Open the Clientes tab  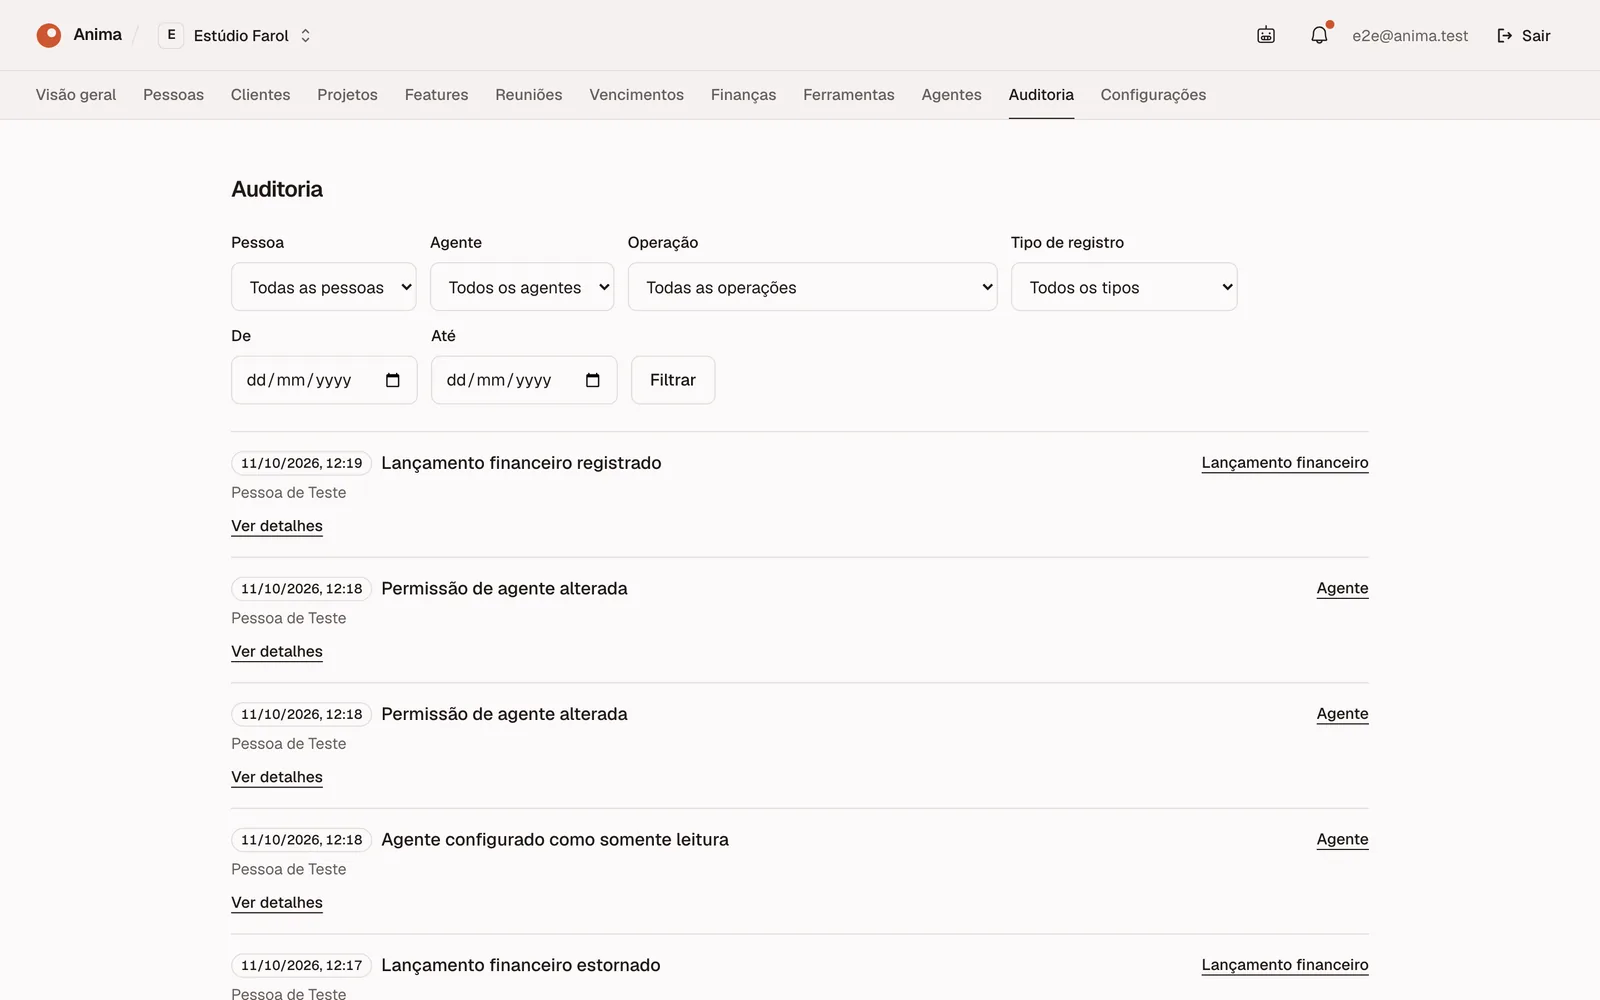point(260,95)
